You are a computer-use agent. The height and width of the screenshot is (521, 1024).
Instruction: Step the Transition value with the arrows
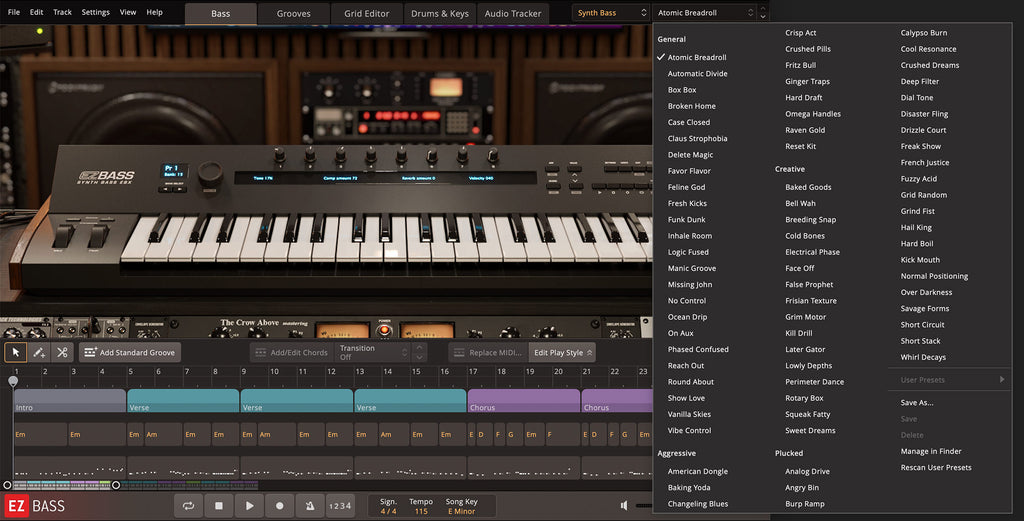click(x=419, y=353)
